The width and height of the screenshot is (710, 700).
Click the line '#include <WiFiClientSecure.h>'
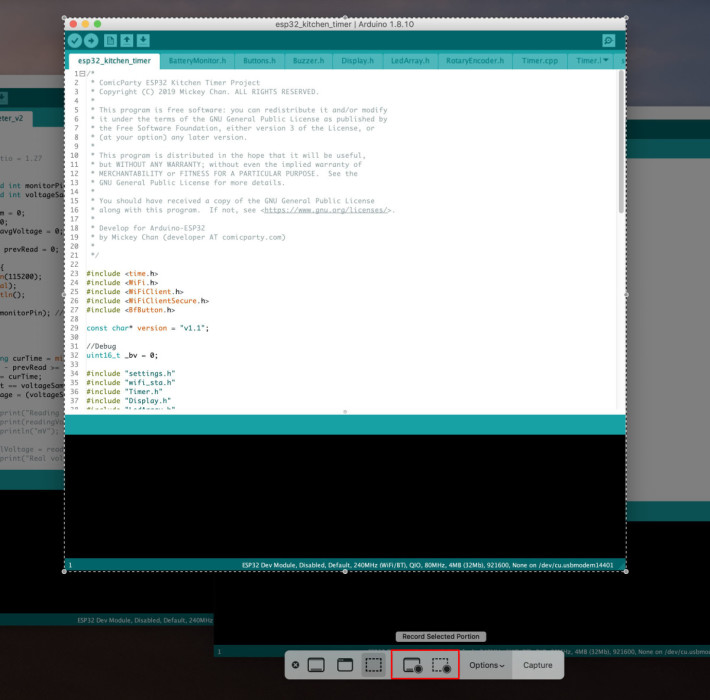click(148, 301)
